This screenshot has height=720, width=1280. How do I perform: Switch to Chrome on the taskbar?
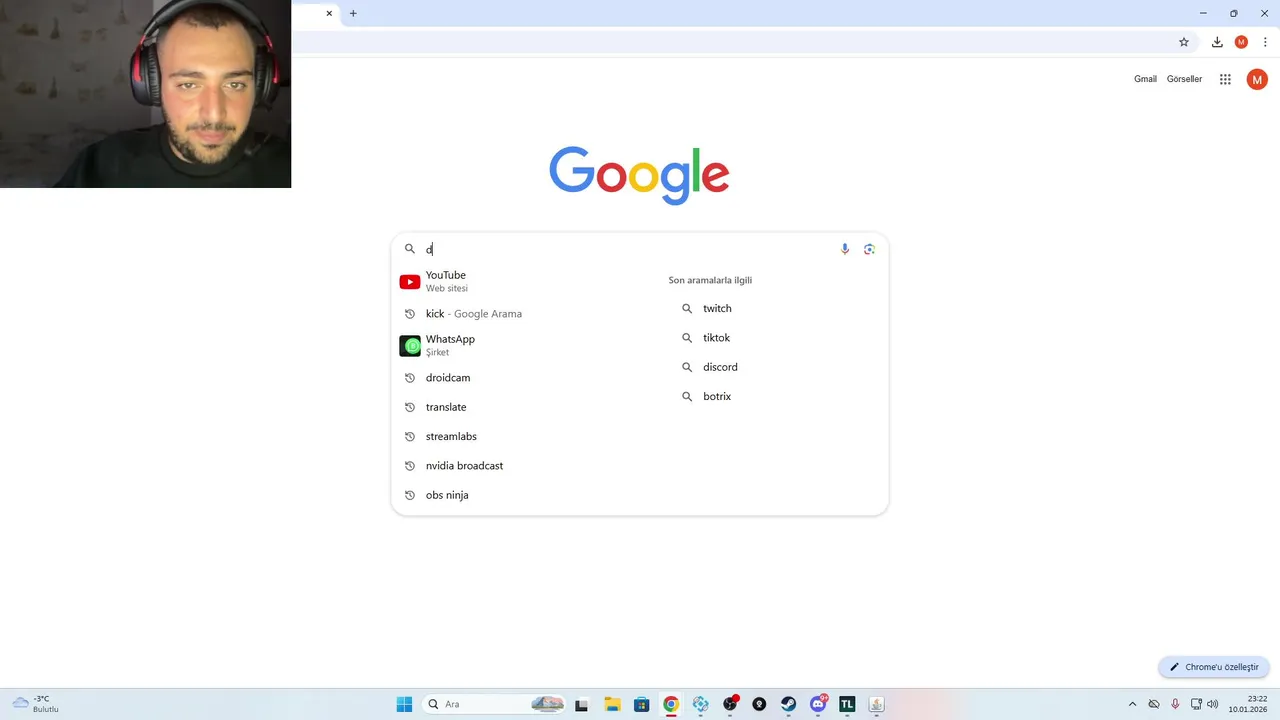coord(671,704)
